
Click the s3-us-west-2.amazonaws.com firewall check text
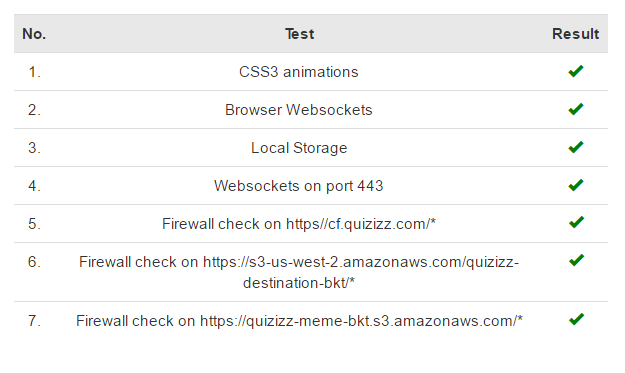pos(299,272)
